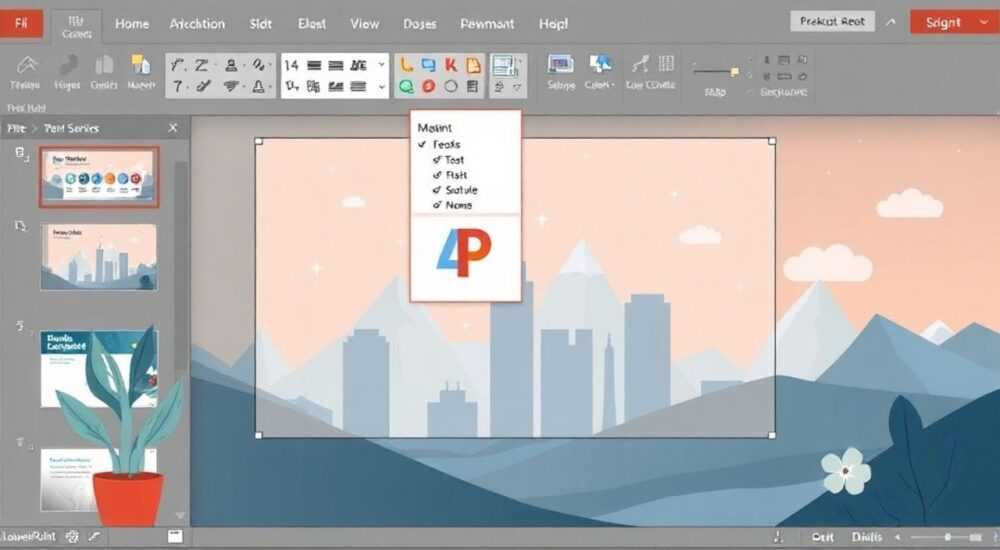Click the red K icon in the ribbon
Viewport: 1000px width, 550px height.
point(452,64)
